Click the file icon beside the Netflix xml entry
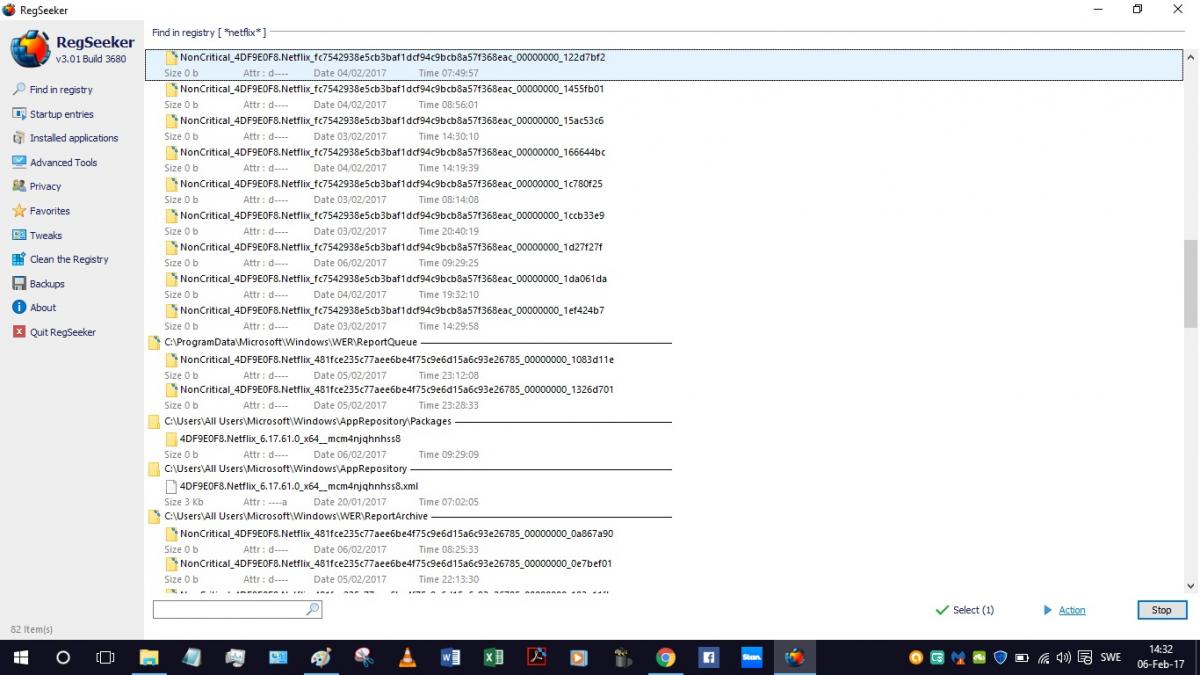Screen dimensions: 1200x675 click(x=171, y=486)
